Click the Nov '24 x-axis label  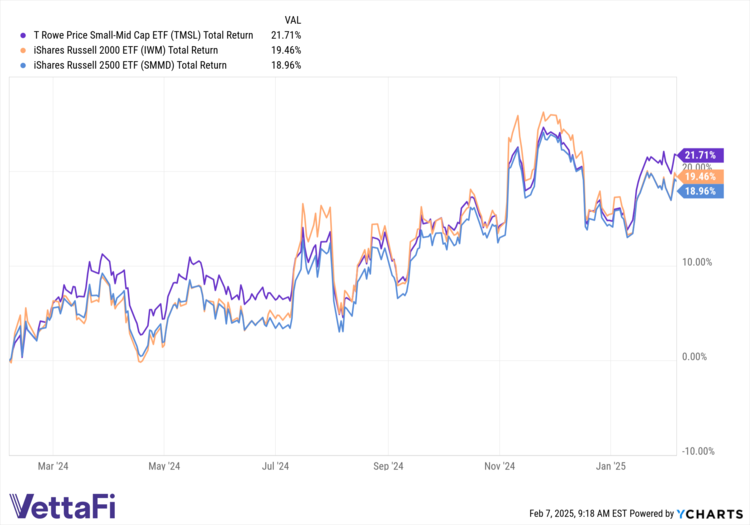pos(499,466)
